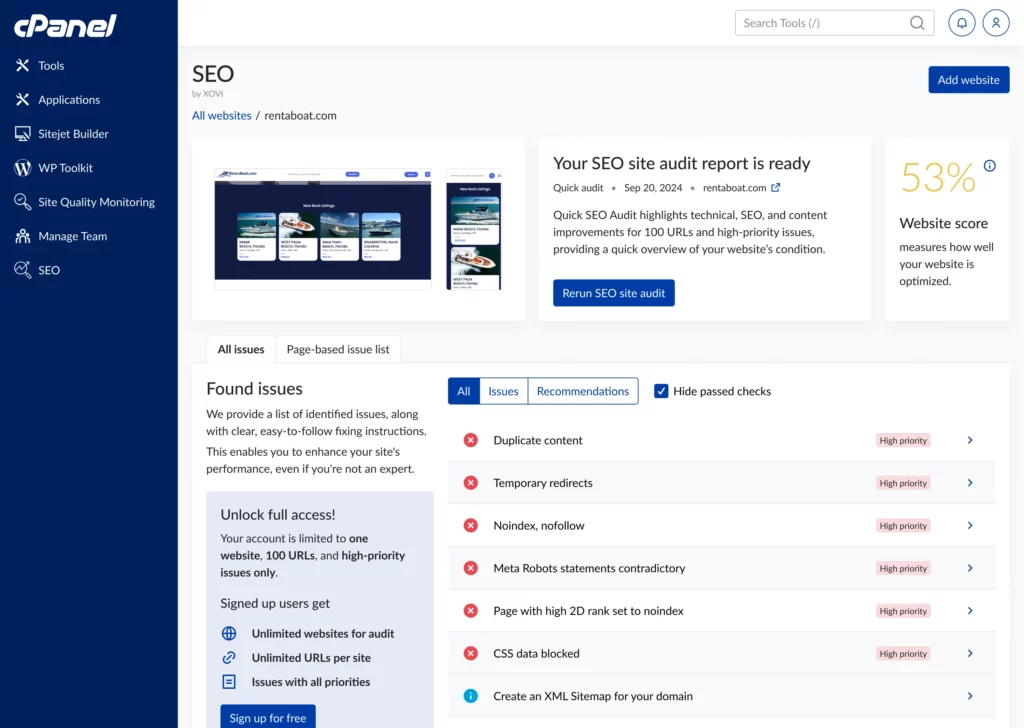Click the Rerun SEO site audit button

point(613,293)
